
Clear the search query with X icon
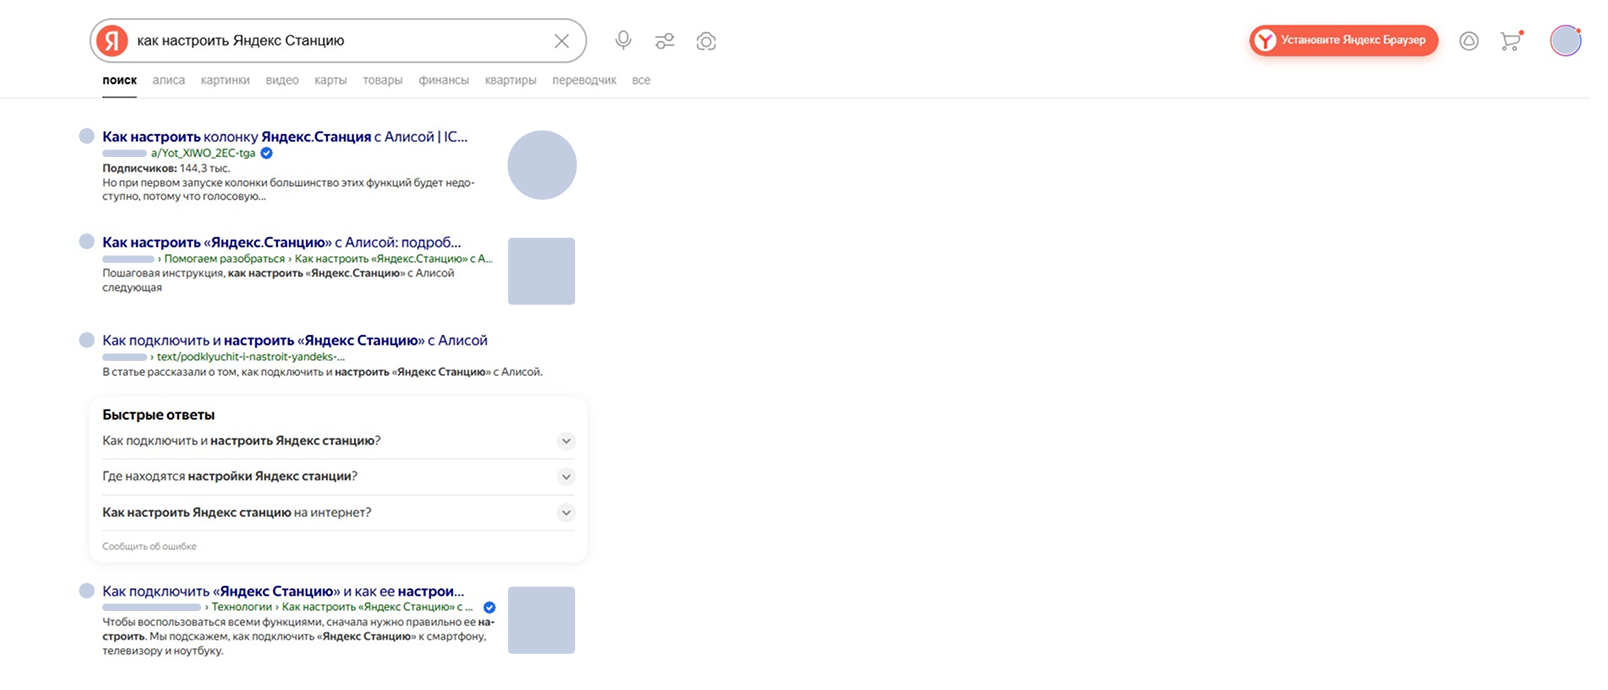coord(562,41)
